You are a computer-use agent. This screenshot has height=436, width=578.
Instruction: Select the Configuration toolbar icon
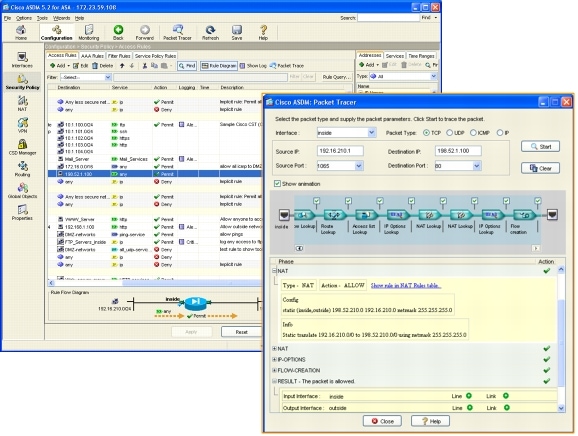[56, 32]
